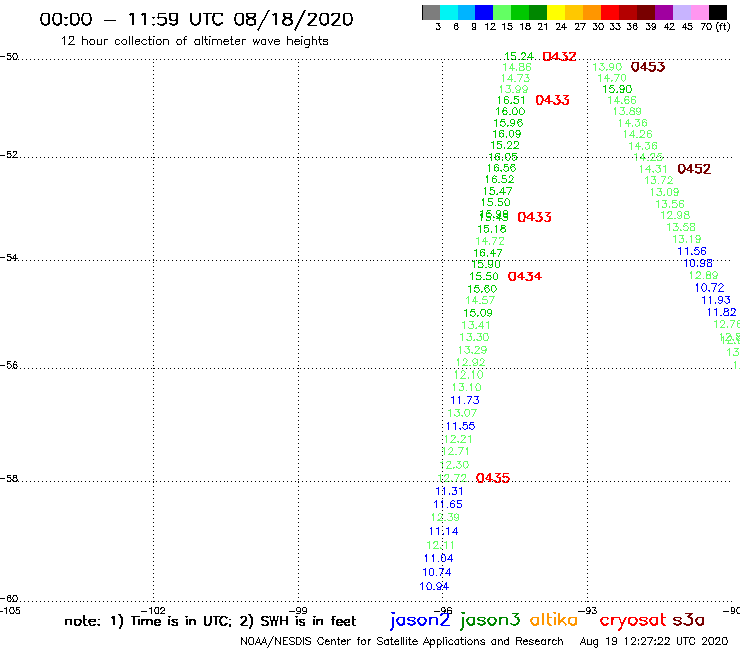Click the title date text 08/18/2020
740x650 pixels.
tap(293, 20)
